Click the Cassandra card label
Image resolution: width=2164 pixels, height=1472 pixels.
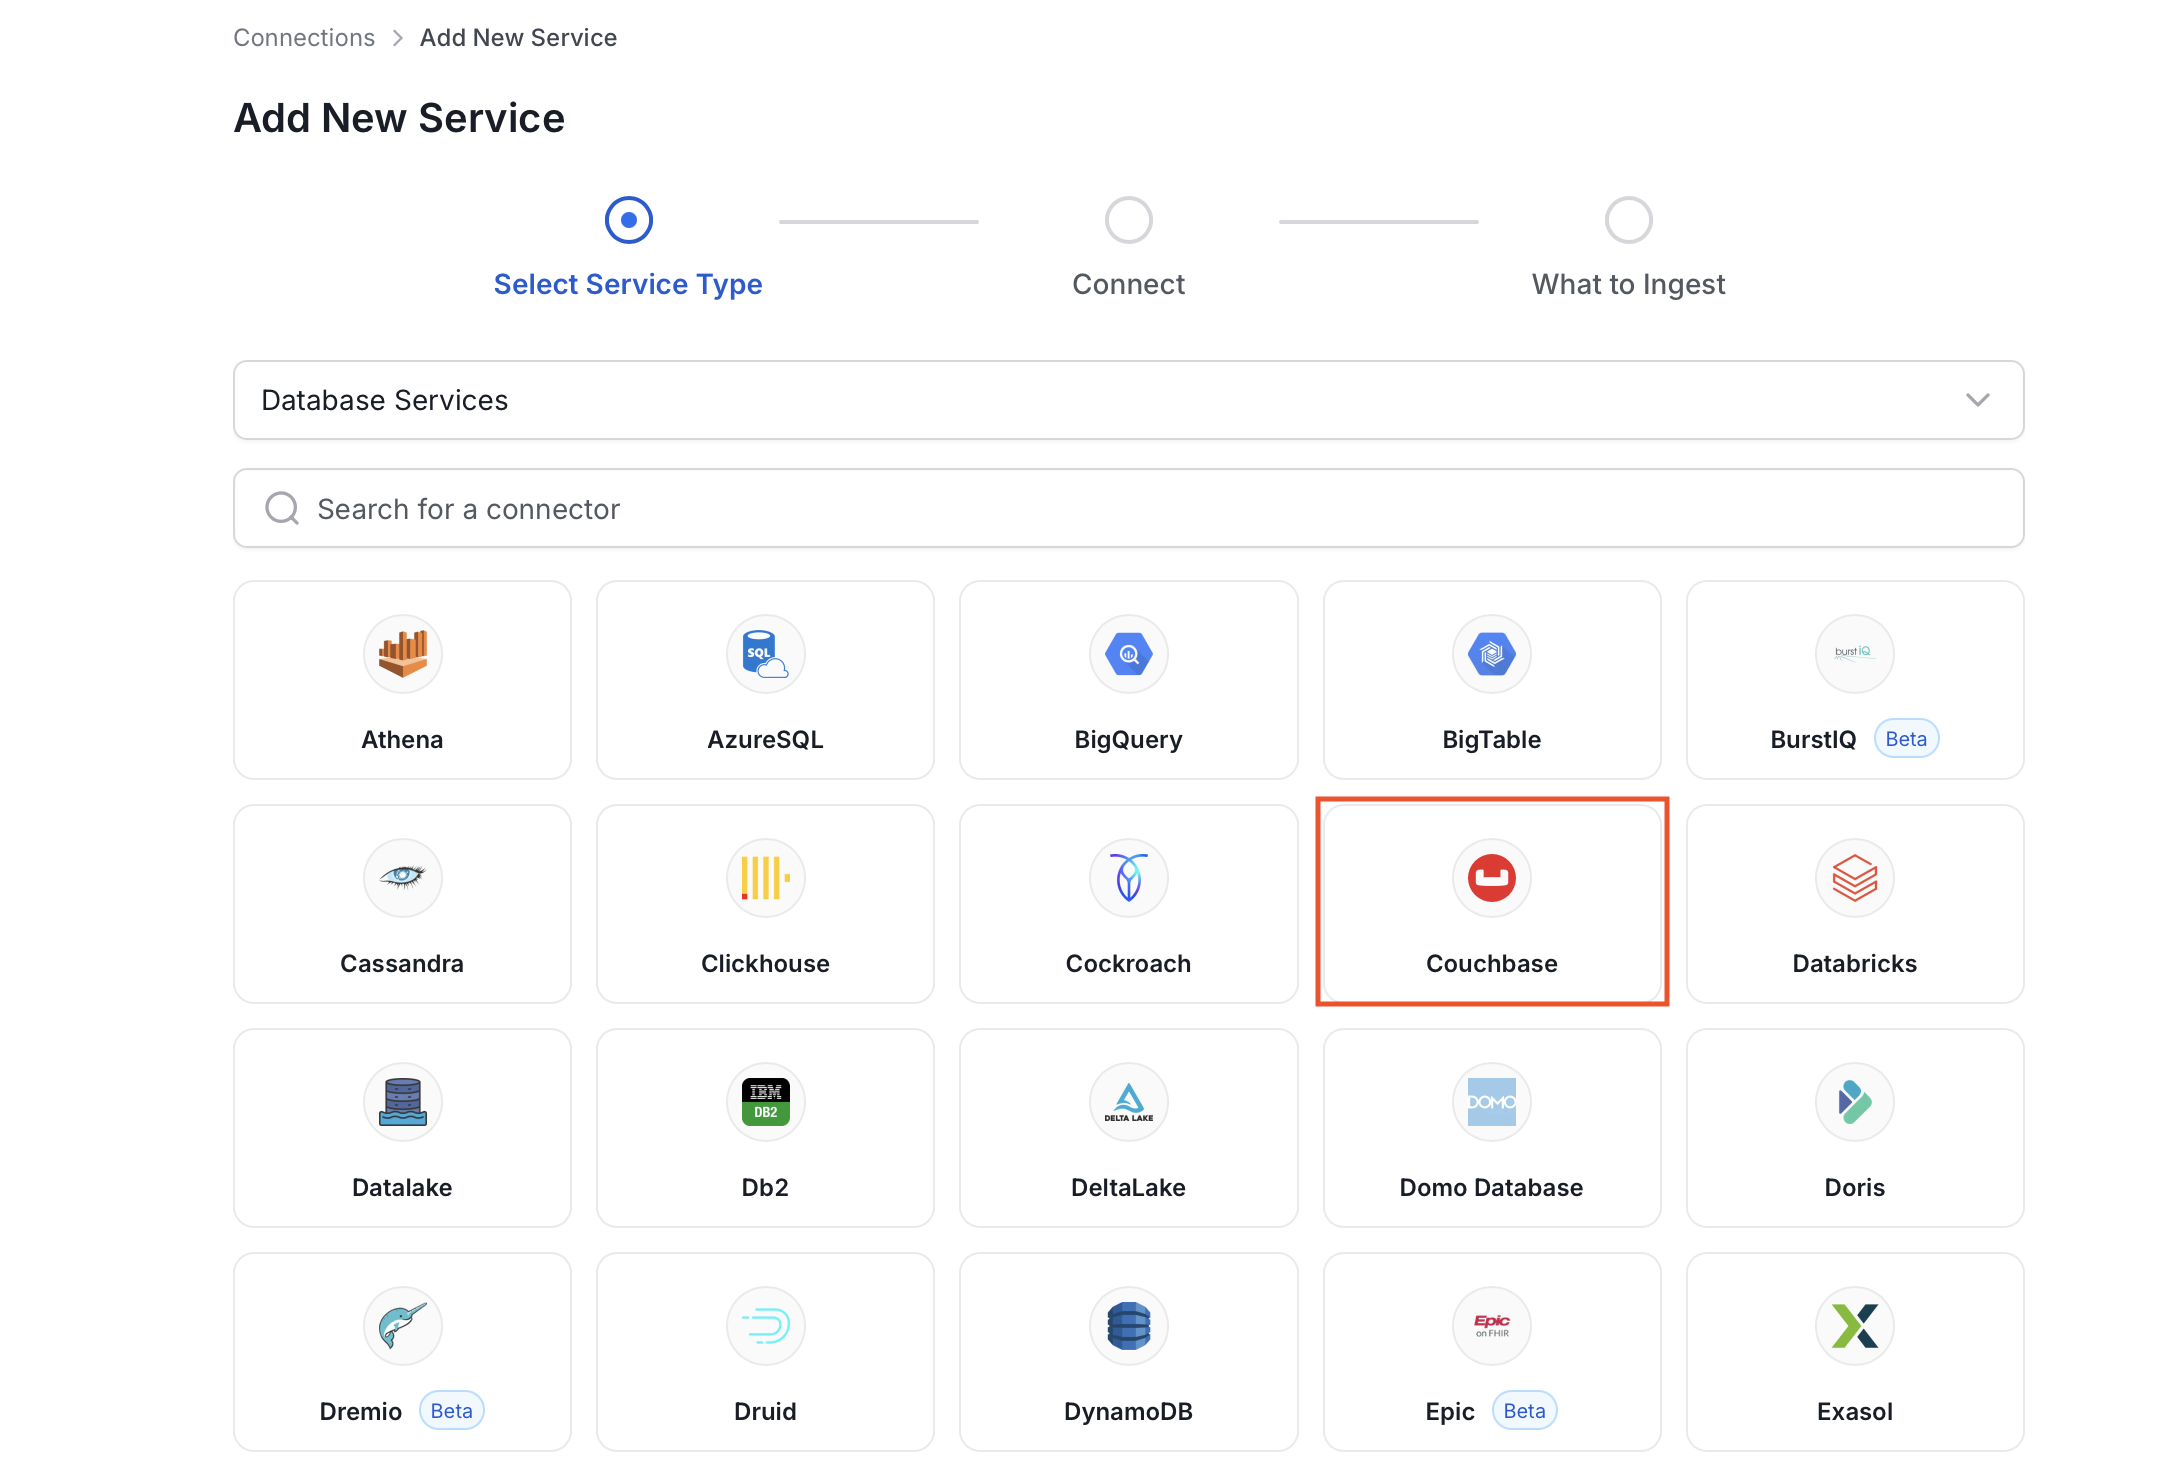click(x=402, y=963)
